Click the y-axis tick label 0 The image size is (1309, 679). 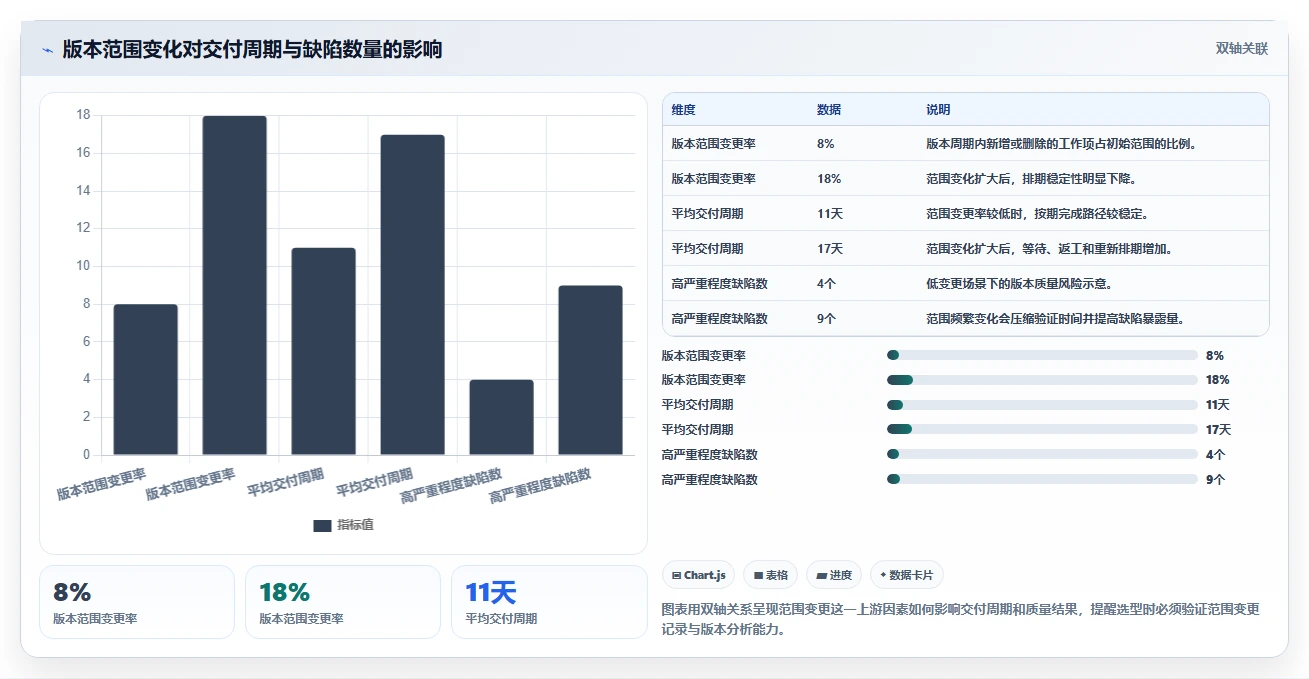86,455
